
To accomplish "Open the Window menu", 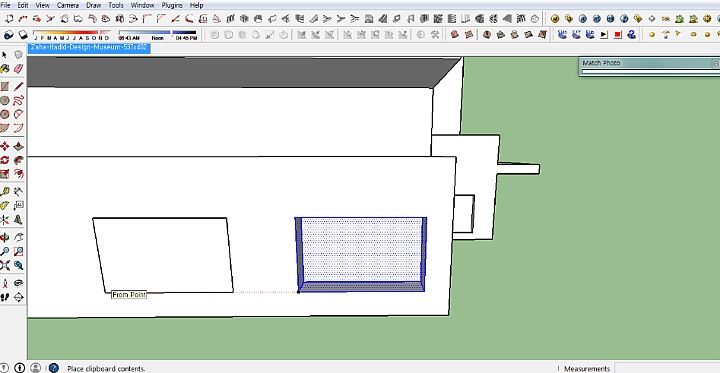I will pyautogui.click(x=142, y=5).
